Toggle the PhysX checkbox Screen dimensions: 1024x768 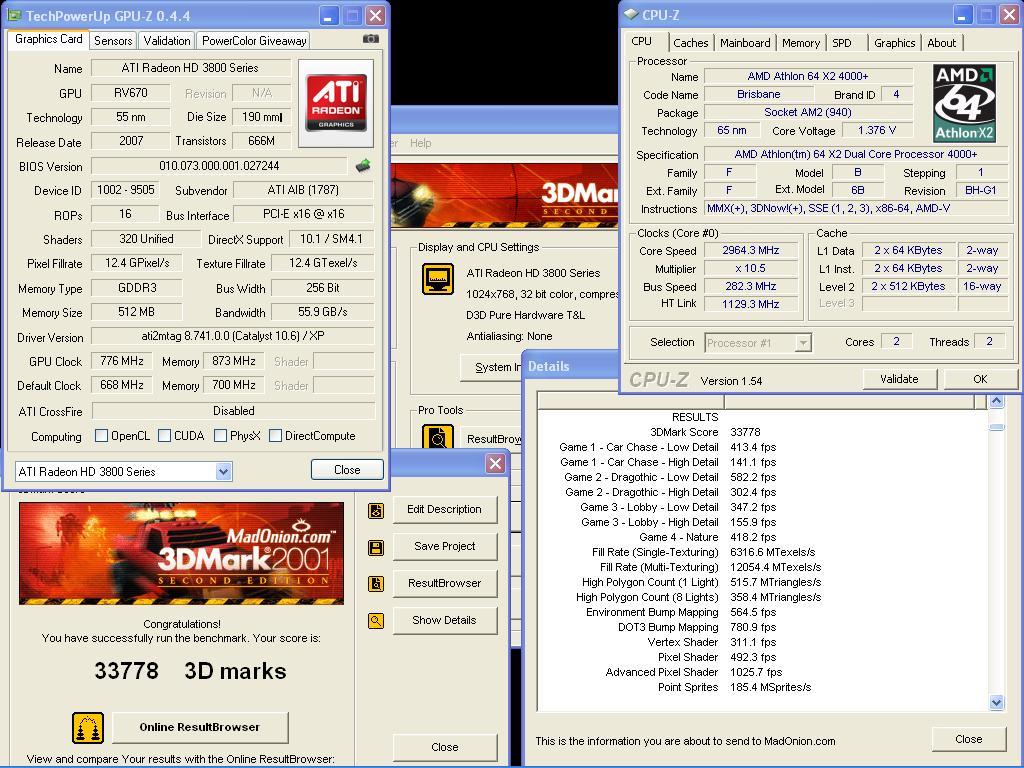tap(221, 436)
